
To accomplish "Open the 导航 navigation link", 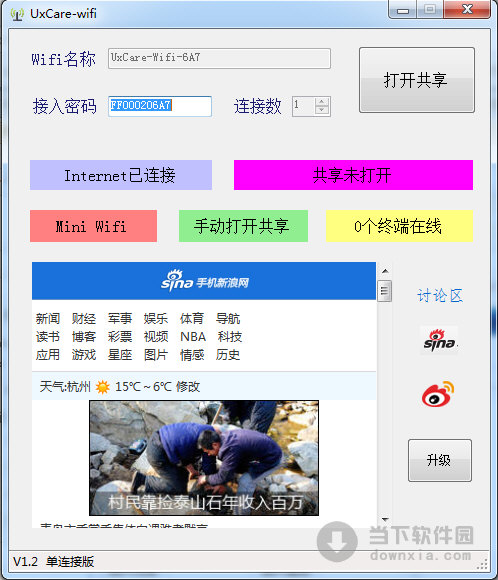I will click(x=228, y=318).
